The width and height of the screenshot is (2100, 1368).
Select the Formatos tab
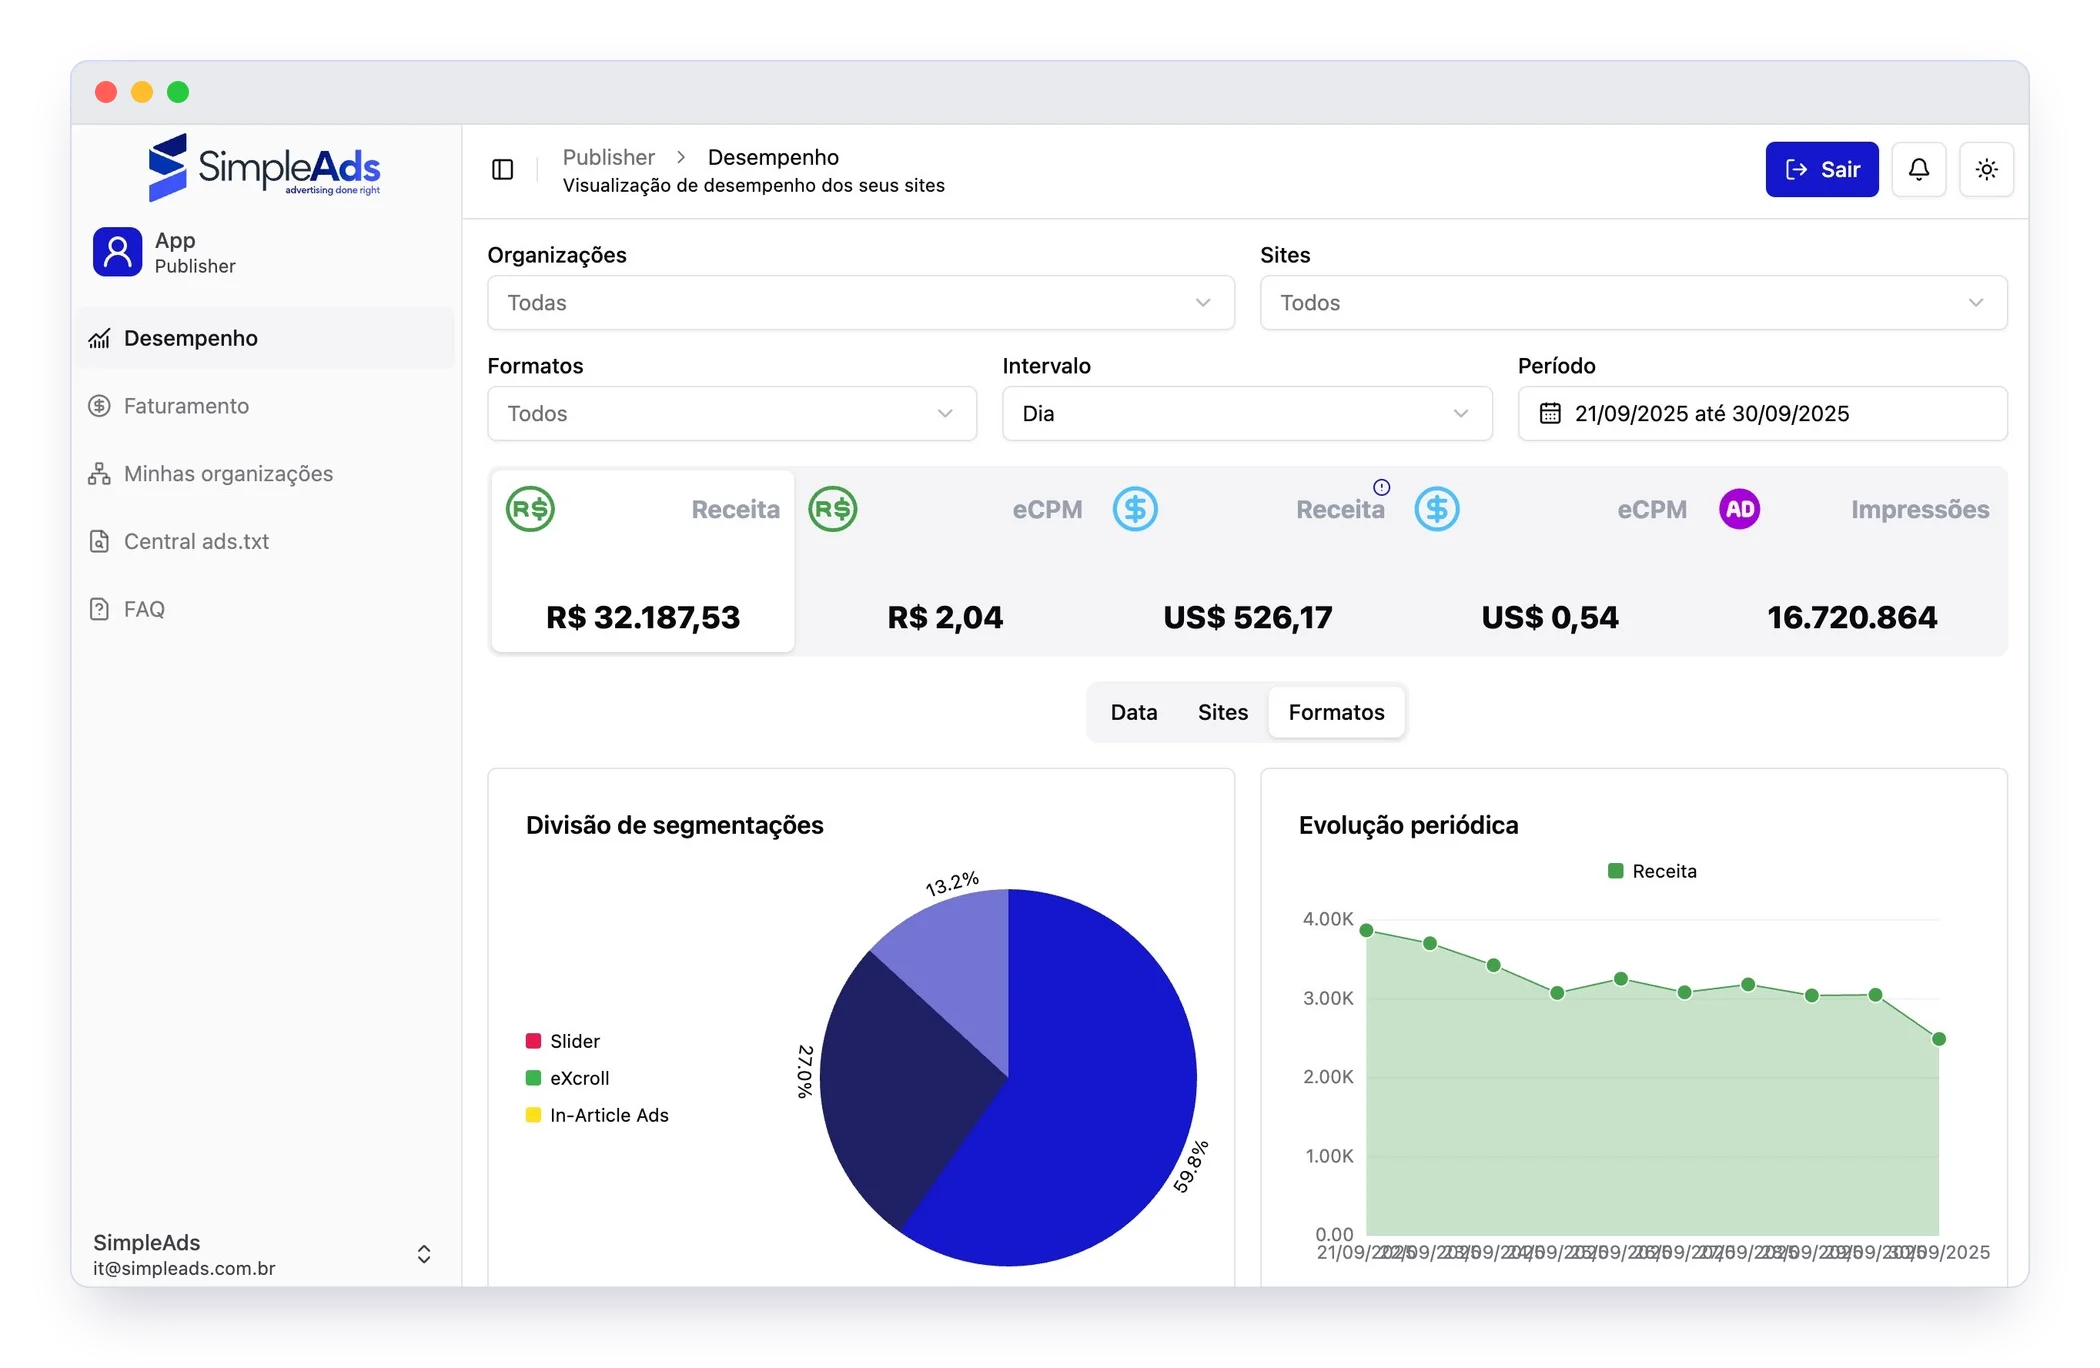(1336, 713)
